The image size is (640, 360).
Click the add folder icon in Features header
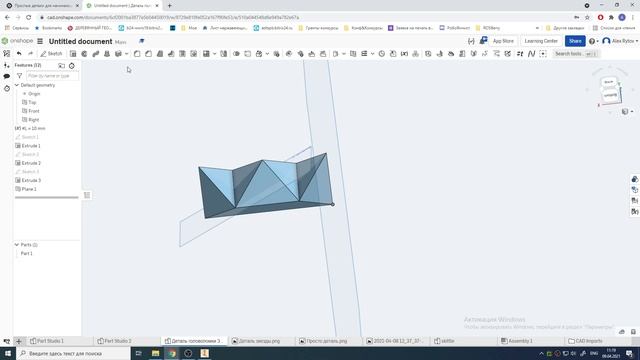61,65
